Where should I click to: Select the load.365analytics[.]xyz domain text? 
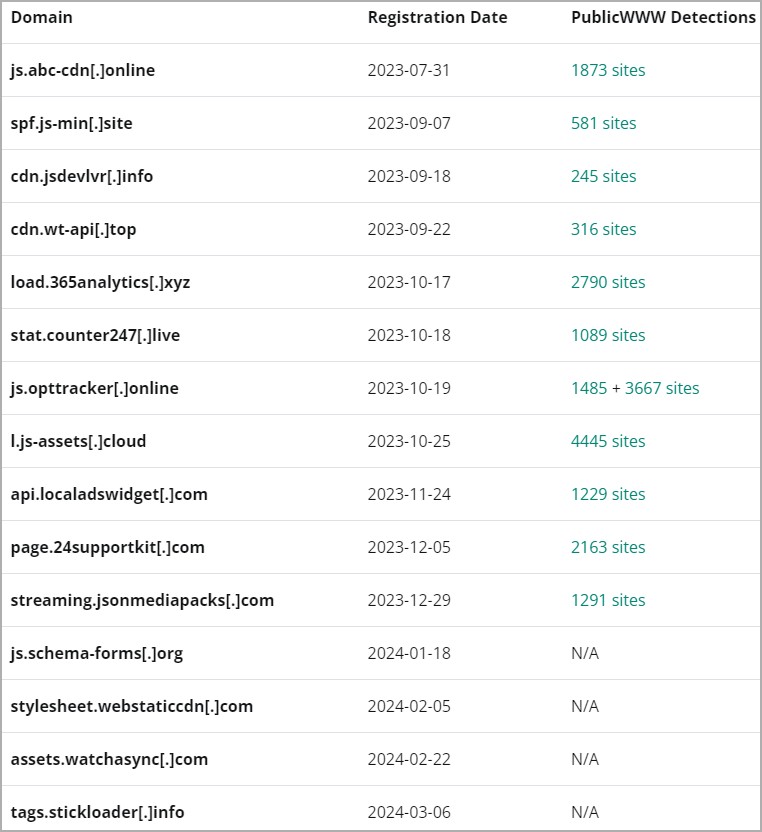coord(100,282)
